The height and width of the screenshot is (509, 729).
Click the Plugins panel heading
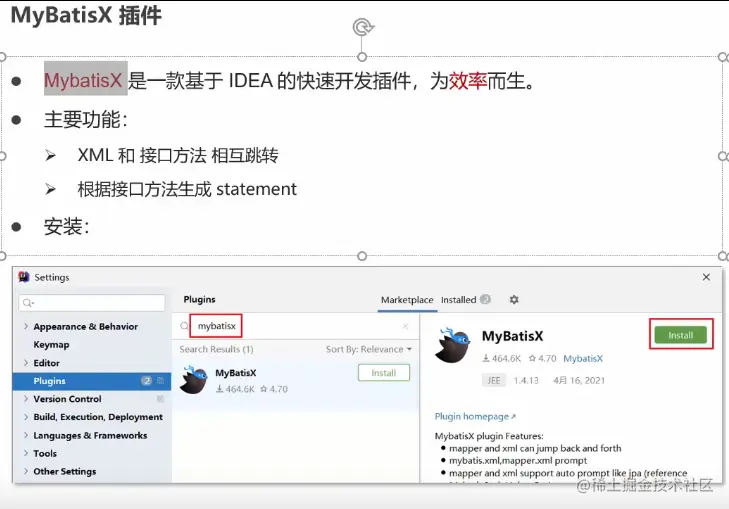pyautogui.click(x=199, y=299)
